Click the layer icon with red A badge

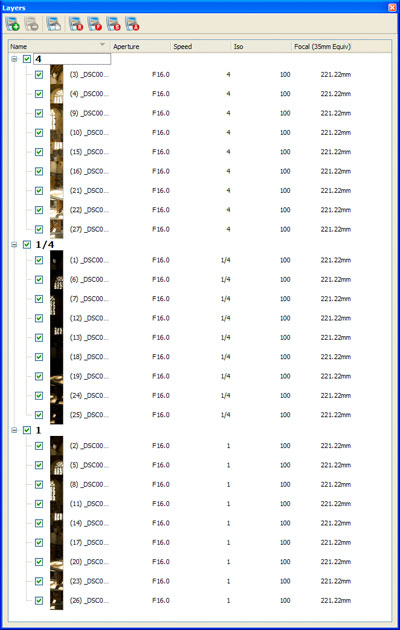[x=133, y=24]
